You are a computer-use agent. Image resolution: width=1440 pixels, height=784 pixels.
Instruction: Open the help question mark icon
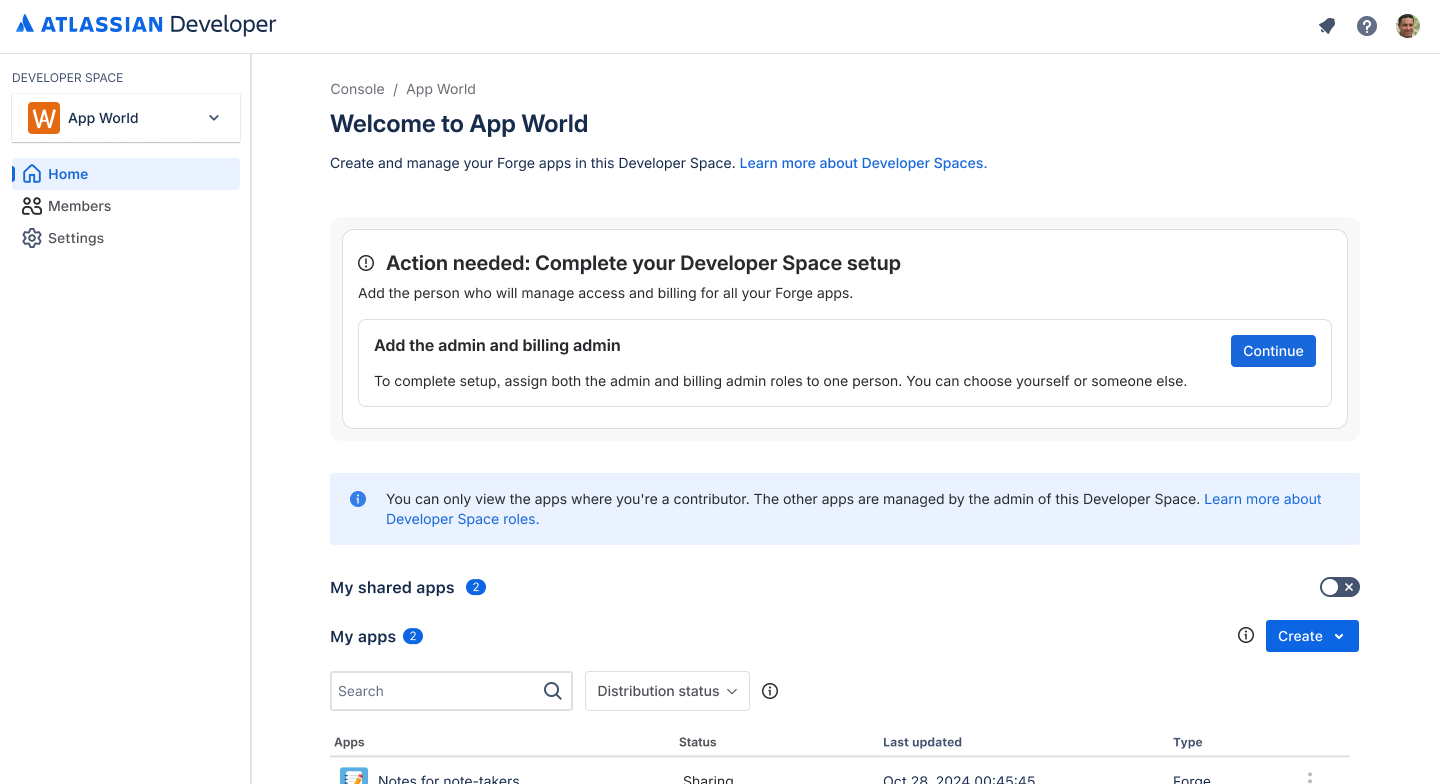[1367, 26]
